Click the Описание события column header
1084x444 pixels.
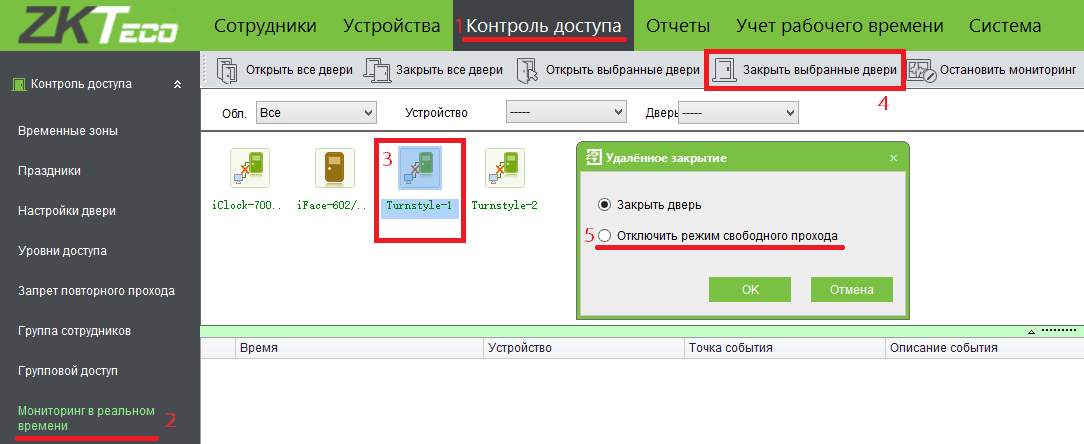click(984, 348)
